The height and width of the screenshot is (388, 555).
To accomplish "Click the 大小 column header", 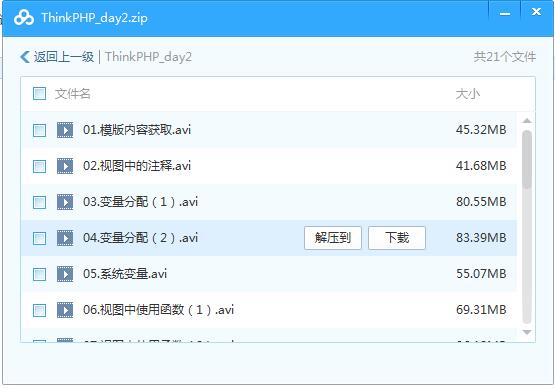I will point(468,94).
